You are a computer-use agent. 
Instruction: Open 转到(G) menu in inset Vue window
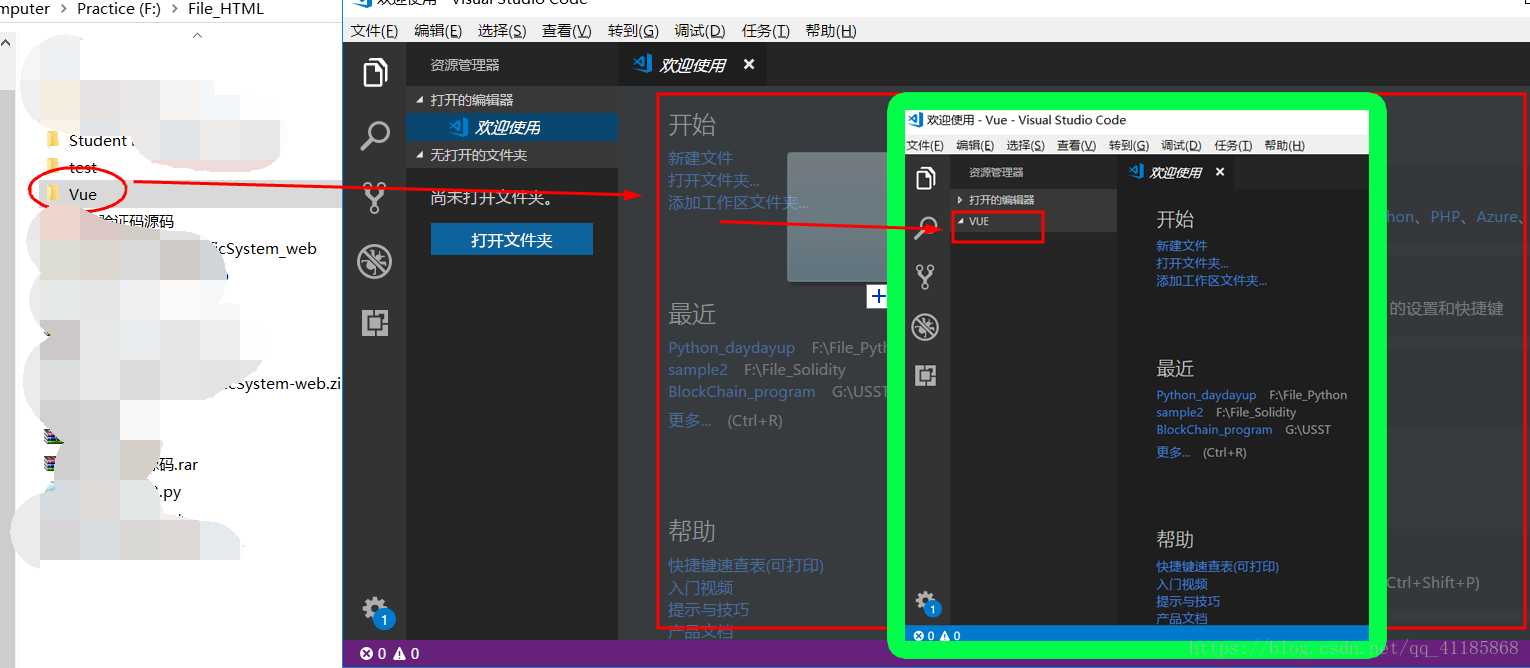[x=1128, y=145]
